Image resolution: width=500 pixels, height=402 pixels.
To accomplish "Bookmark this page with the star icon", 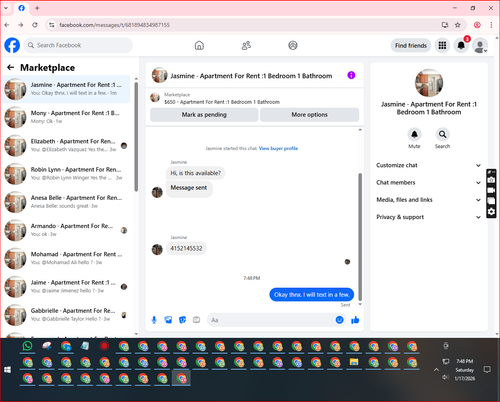I will pos(458,25).
